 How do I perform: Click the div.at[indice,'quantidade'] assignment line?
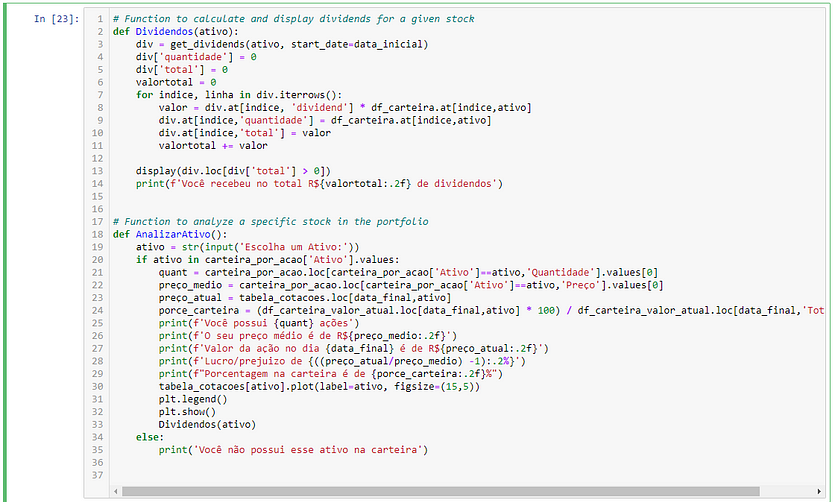click(325, 120)
